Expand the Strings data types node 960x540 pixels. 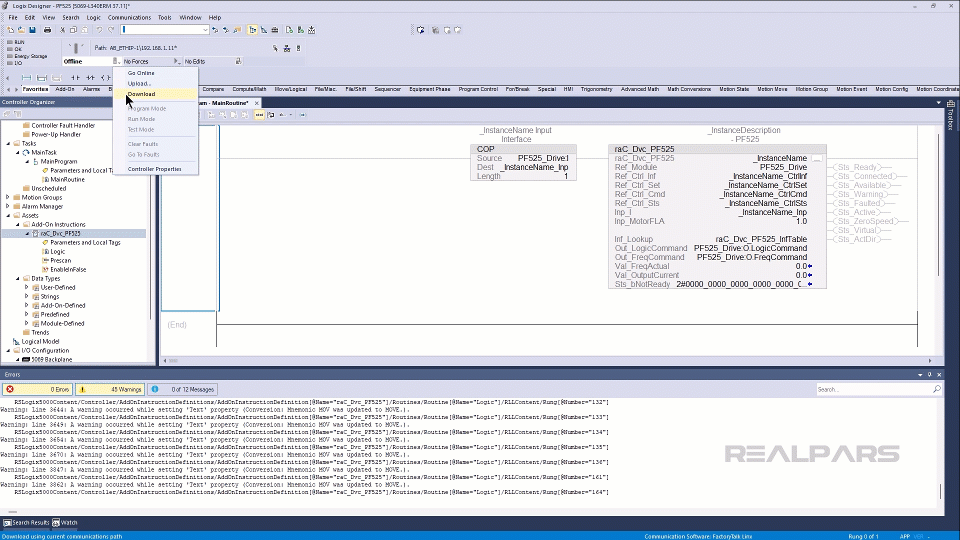(x=27, y=296)
